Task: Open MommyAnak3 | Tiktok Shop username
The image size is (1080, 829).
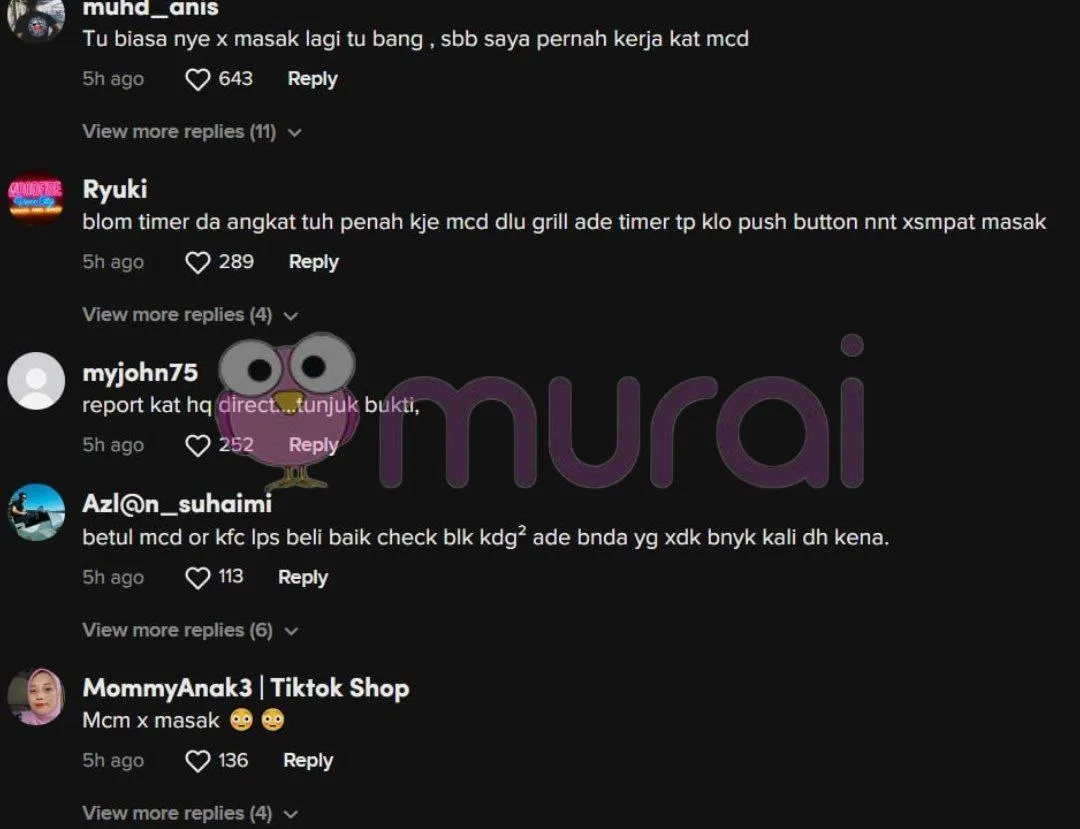Action: pos(246,688)
